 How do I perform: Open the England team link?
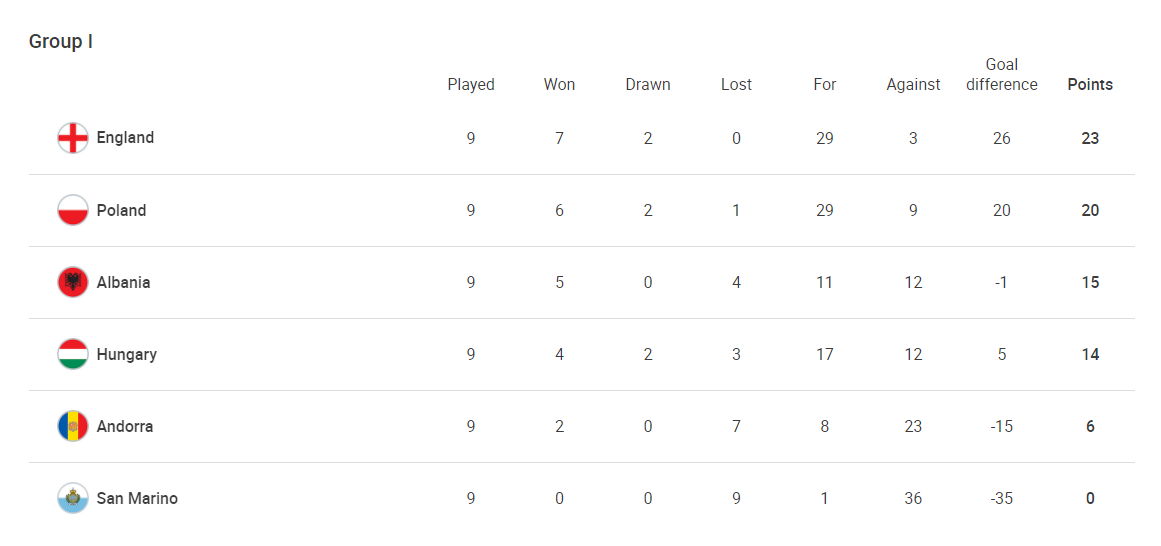[x=125, y=138]
